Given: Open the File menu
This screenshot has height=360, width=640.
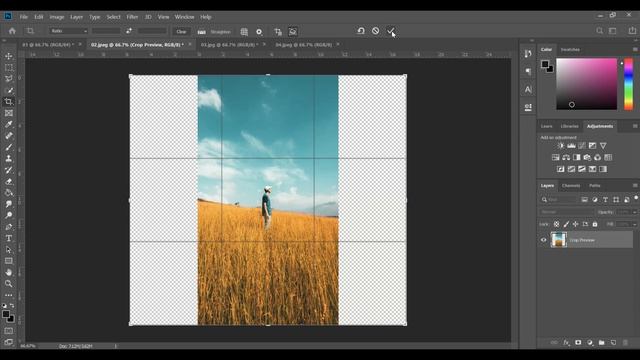Looking at the screenshot, I should pyautogui.click(x=24, y=17).
